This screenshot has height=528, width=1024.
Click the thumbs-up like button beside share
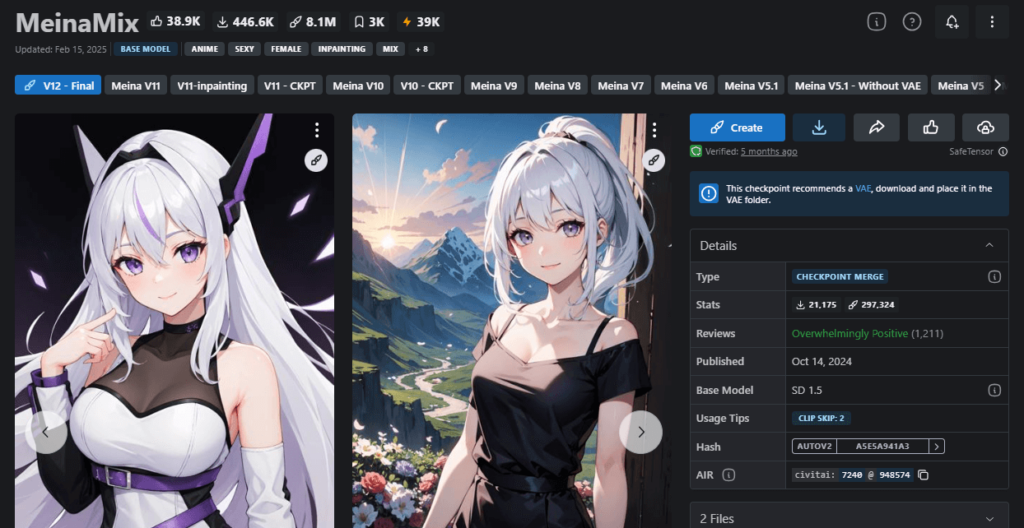pyautogui.click(x=931, y=127)
